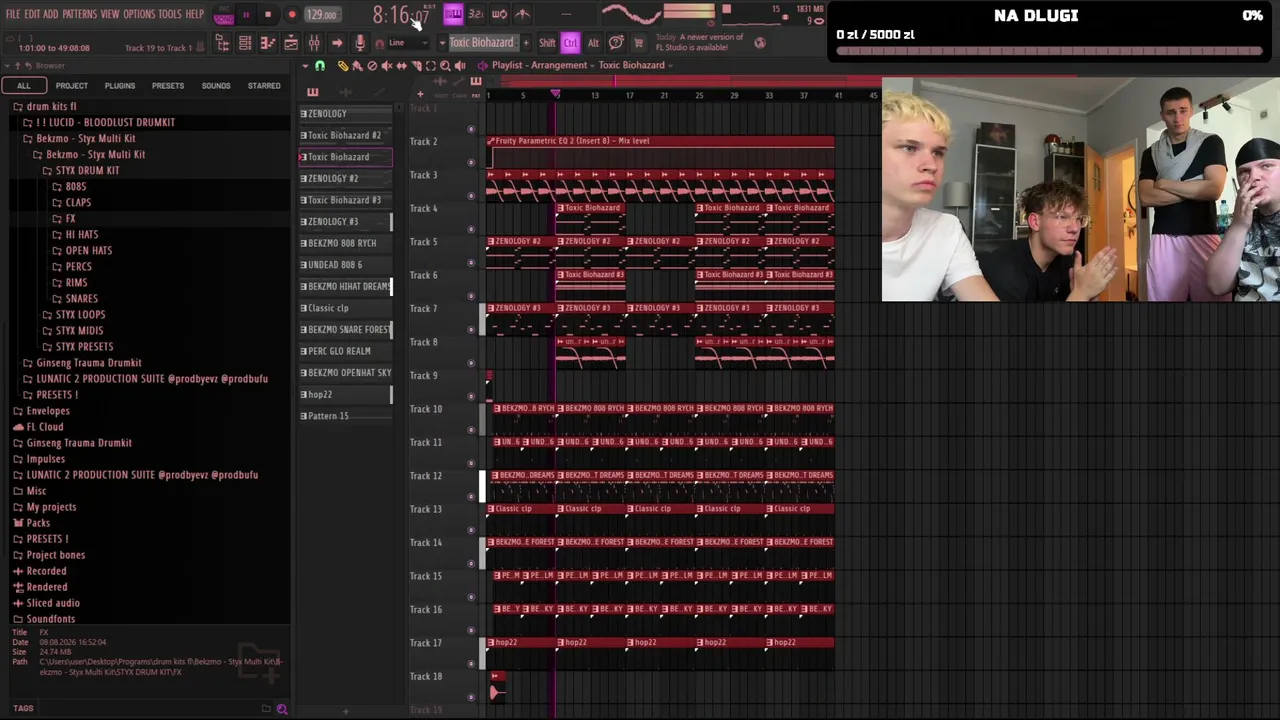
Task: Collapse the browser options arrow
Action: pos(8,66)
